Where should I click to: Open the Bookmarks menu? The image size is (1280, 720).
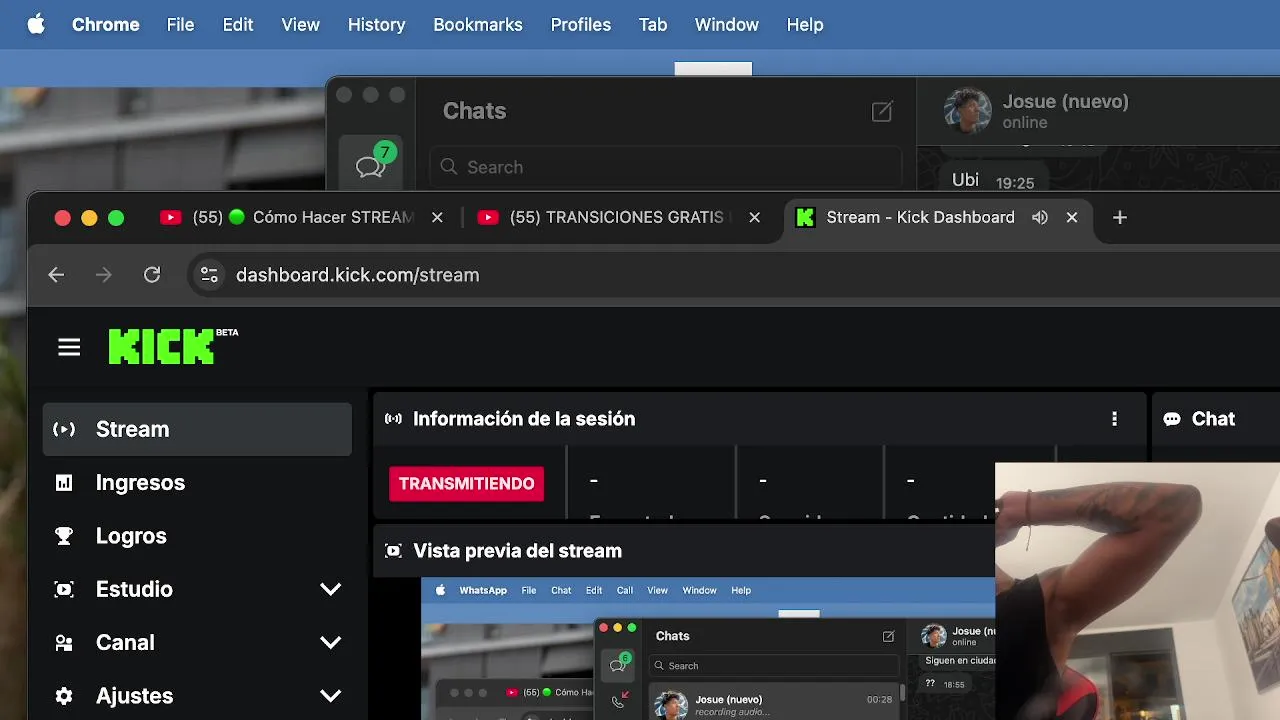pyautogui.click(x=477, y=25)
